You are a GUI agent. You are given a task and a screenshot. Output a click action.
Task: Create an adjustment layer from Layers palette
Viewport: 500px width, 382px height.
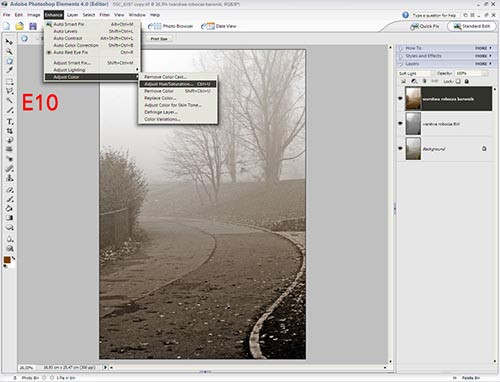414,81
